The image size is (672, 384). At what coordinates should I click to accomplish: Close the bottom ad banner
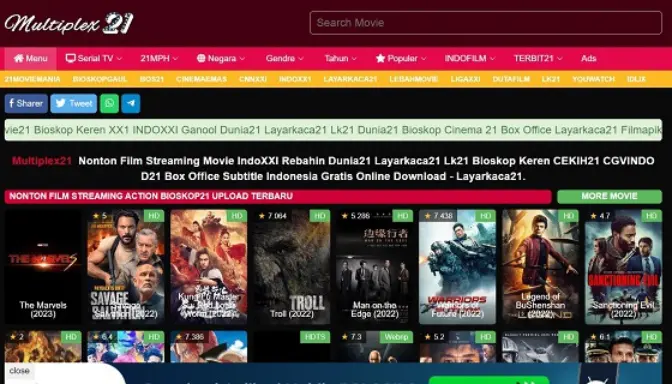tap(19, 371)
